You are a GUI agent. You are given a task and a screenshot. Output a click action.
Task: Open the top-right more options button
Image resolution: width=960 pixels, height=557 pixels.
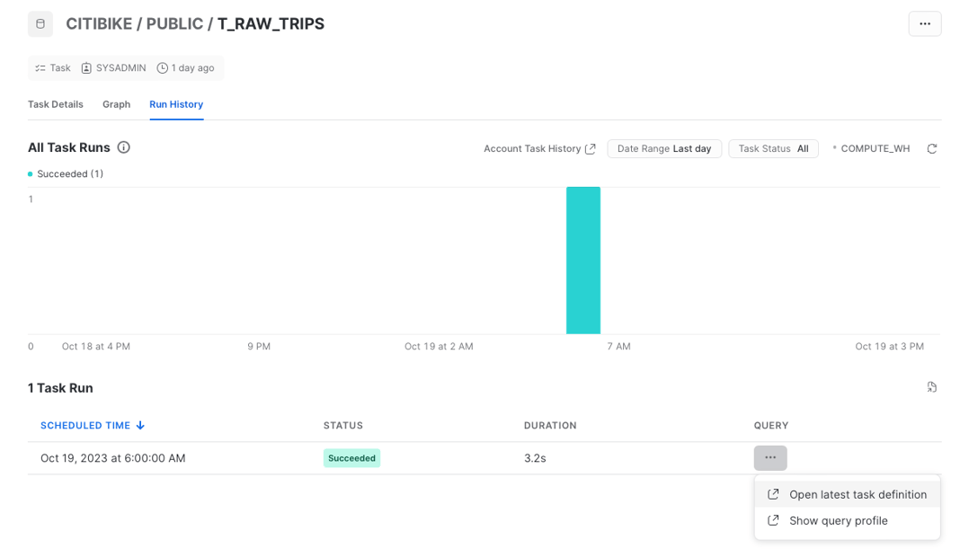(924, 24)
